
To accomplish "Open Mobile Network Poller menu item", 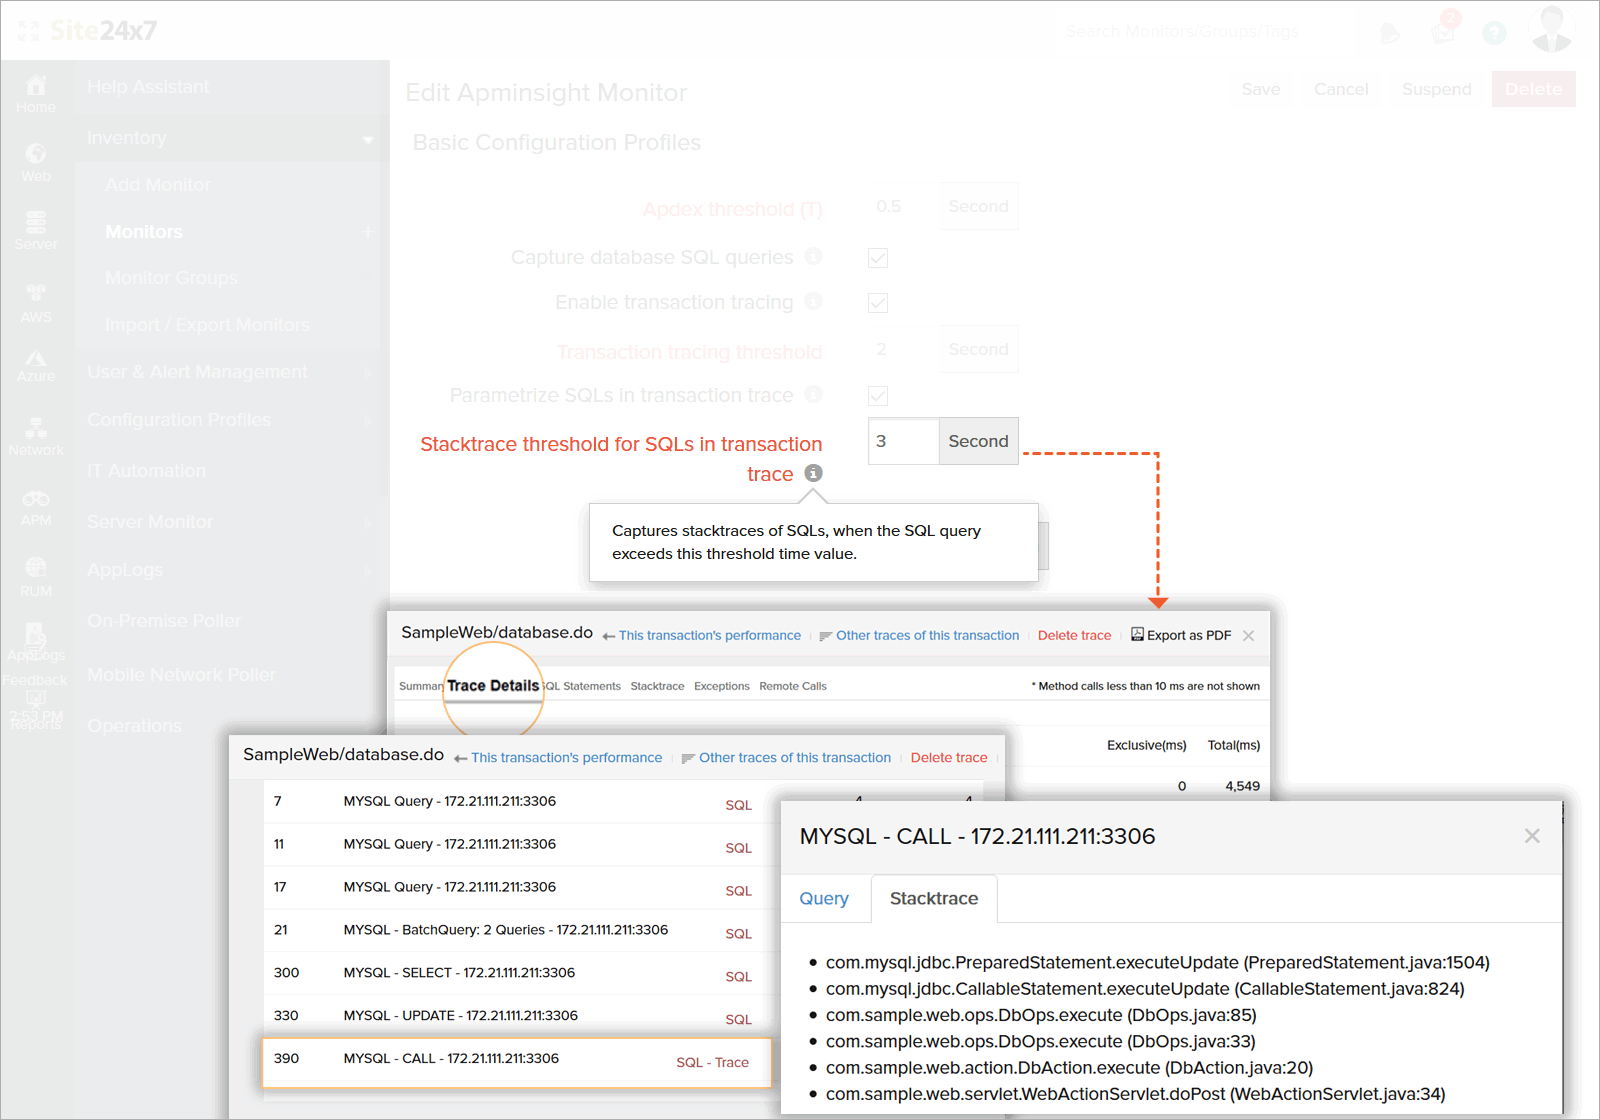I will (x=181, y=675).
